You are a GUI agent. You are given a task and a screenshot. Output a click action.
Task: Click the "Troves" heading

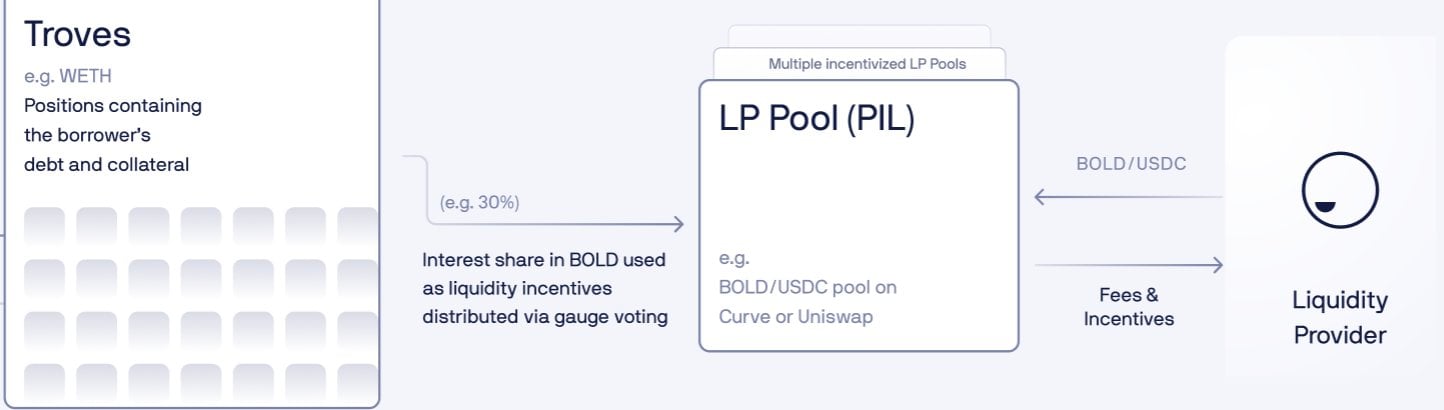tap(77, 34)
